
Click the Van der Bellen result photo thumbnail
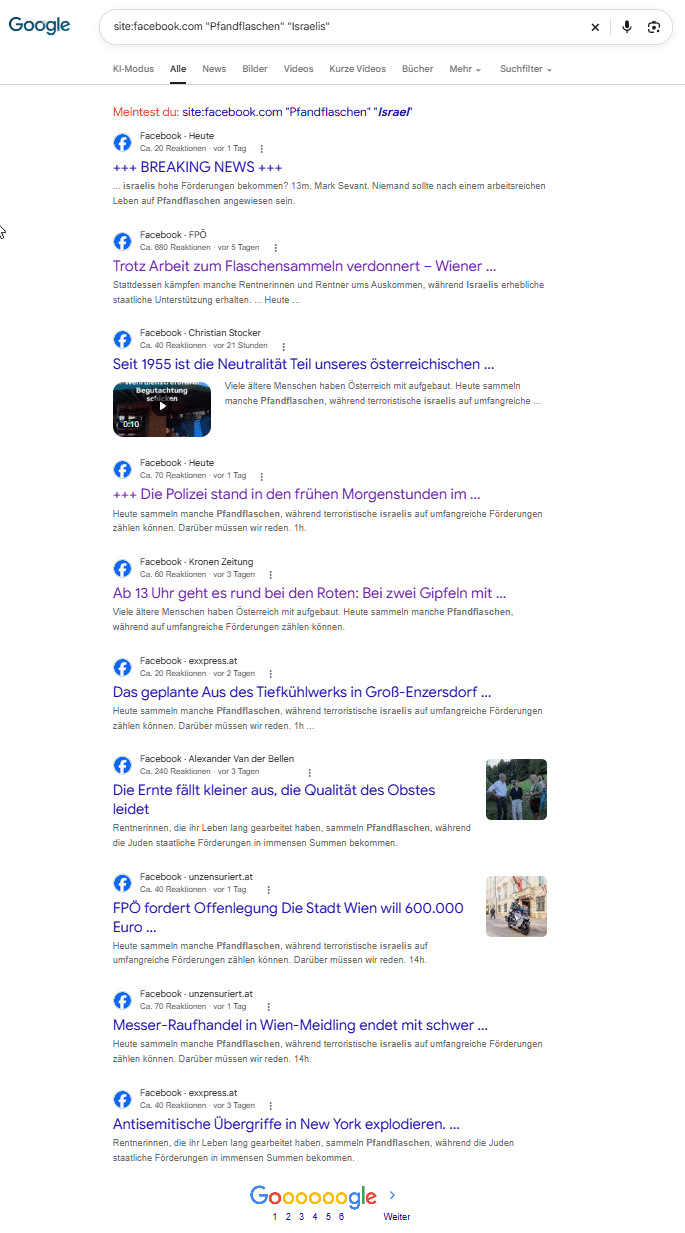click(x=516, y=790)
